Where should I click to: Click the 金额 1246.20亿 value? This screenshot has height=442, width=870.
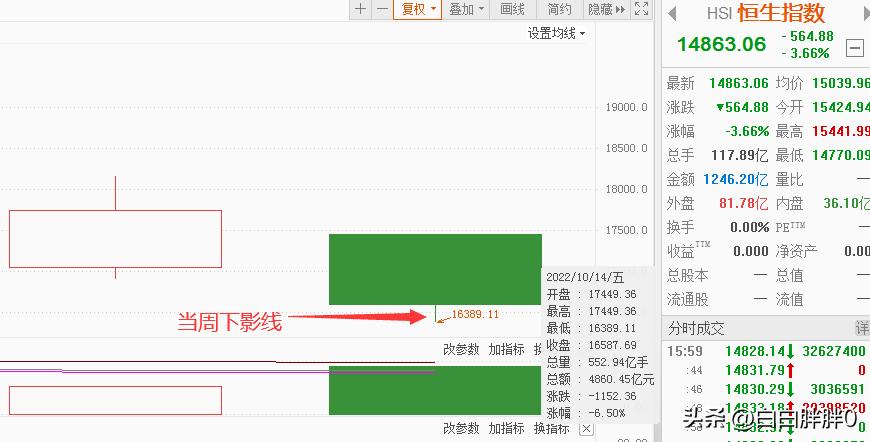(x=736, y=179)
